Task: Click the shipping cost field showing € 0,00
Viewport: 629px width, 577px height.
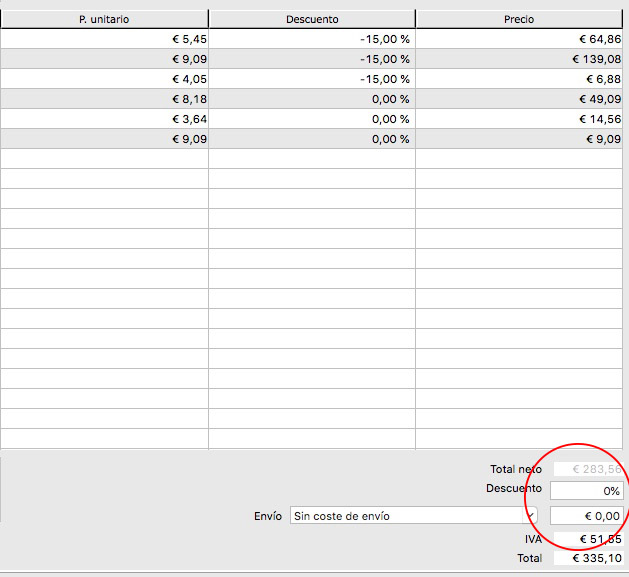Action: coord(586,516)
